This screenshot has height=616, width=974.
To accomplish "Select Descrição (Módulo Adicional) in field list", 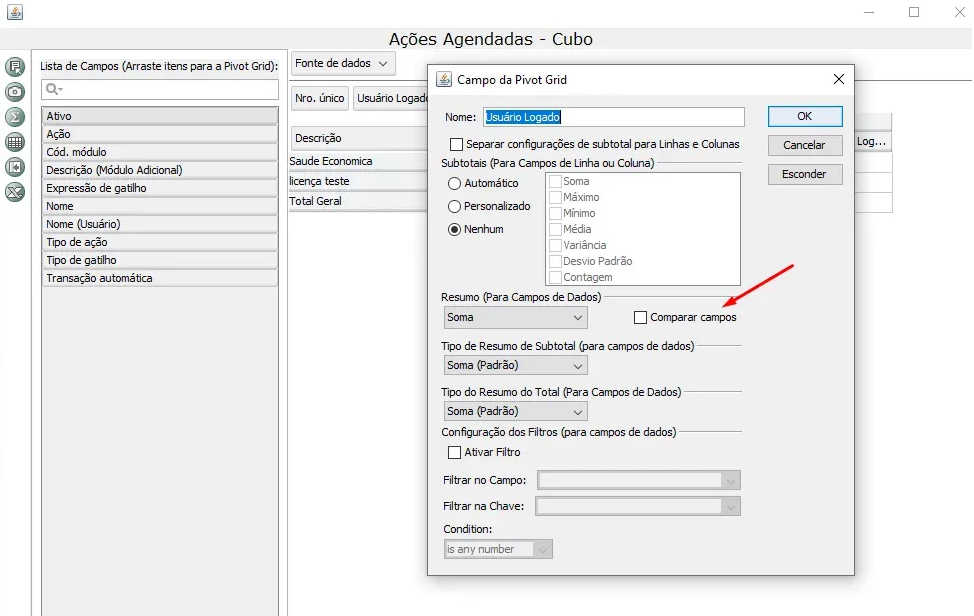I will [x=160, y=170].
